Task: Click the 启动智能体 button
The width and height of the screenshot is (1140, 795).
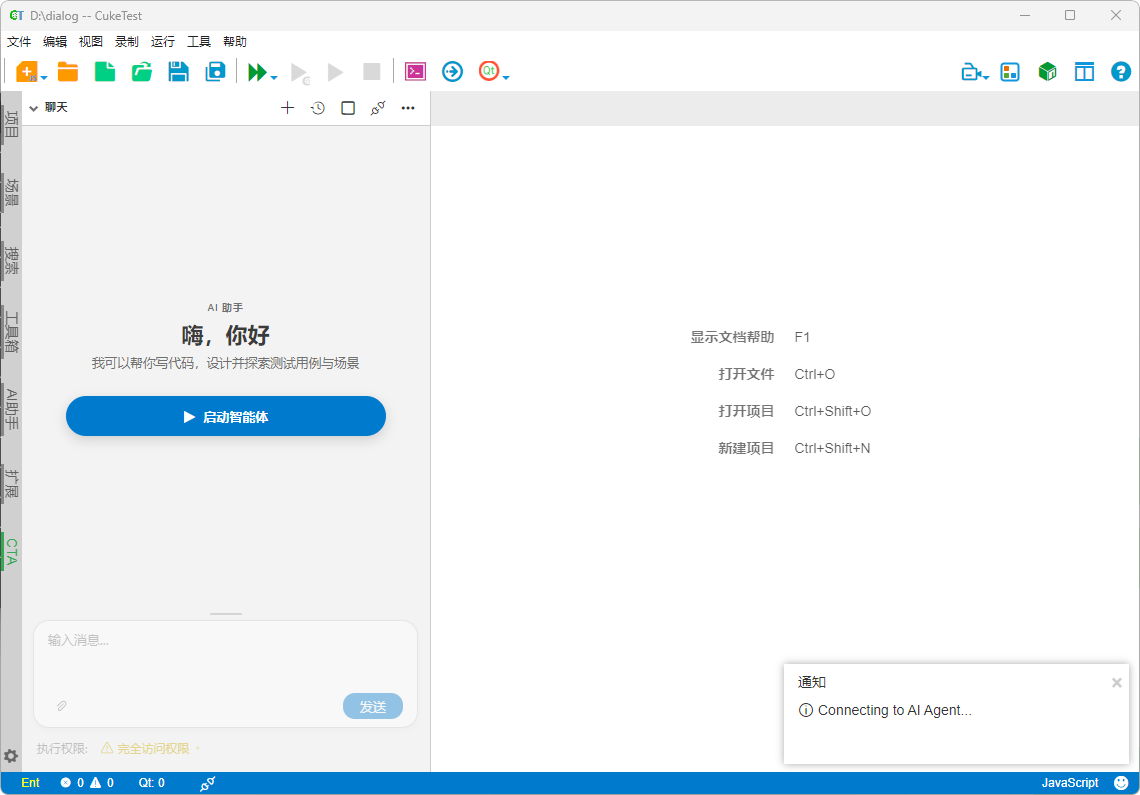Action: pyautogui.click(x=226, y=417)
